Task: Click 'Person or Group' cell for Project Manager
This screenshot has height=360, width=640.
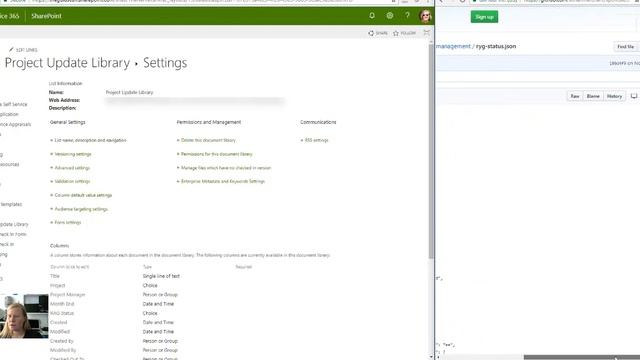Action: (160, 294)
